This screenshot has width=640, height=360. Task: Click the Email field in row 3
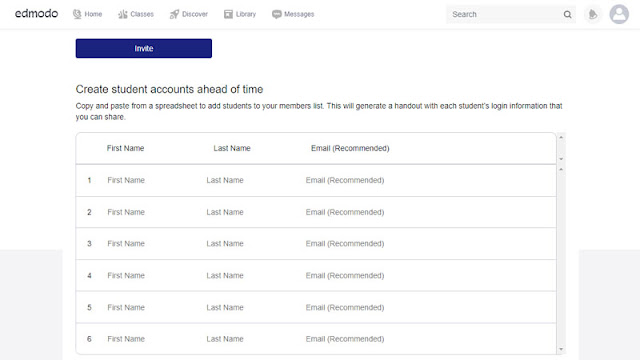(427, 244)
